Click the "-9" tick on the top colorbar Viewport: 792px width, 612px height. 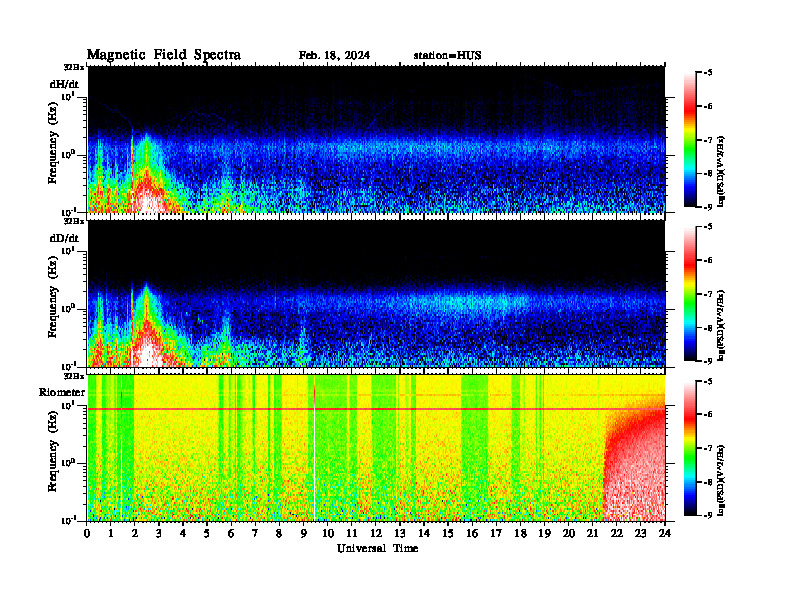708,207
